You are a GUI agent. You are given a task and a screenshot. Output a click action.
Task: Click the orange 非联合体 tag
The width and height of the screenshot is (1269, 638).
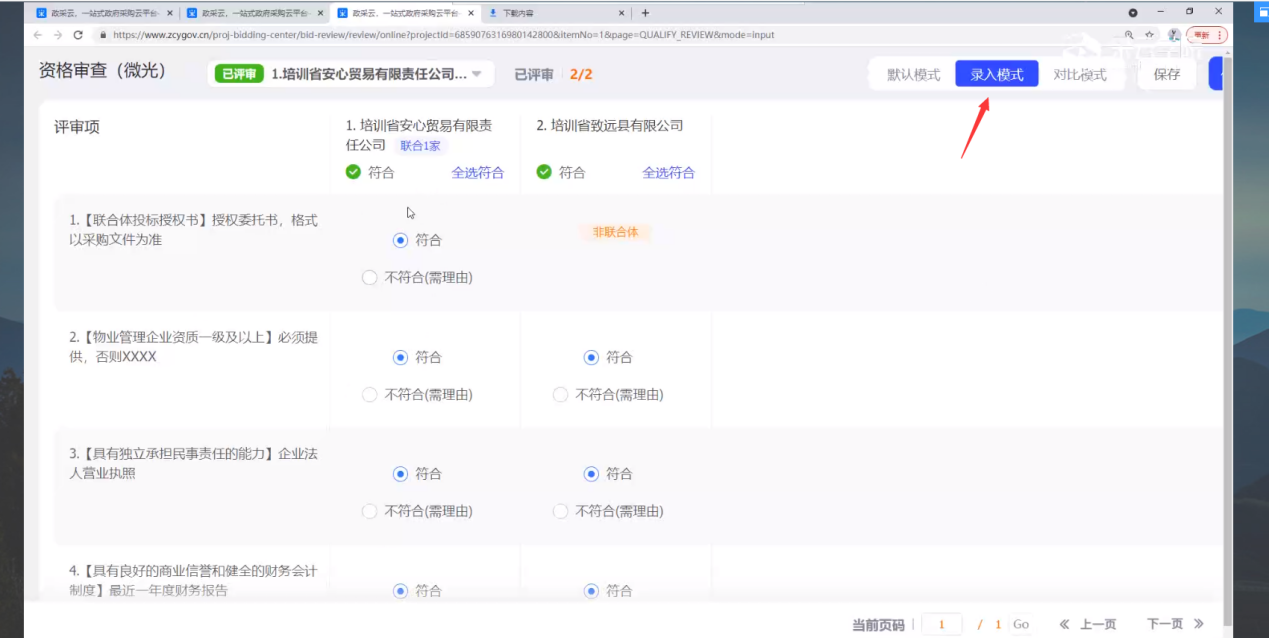click(x=615, y=232)
